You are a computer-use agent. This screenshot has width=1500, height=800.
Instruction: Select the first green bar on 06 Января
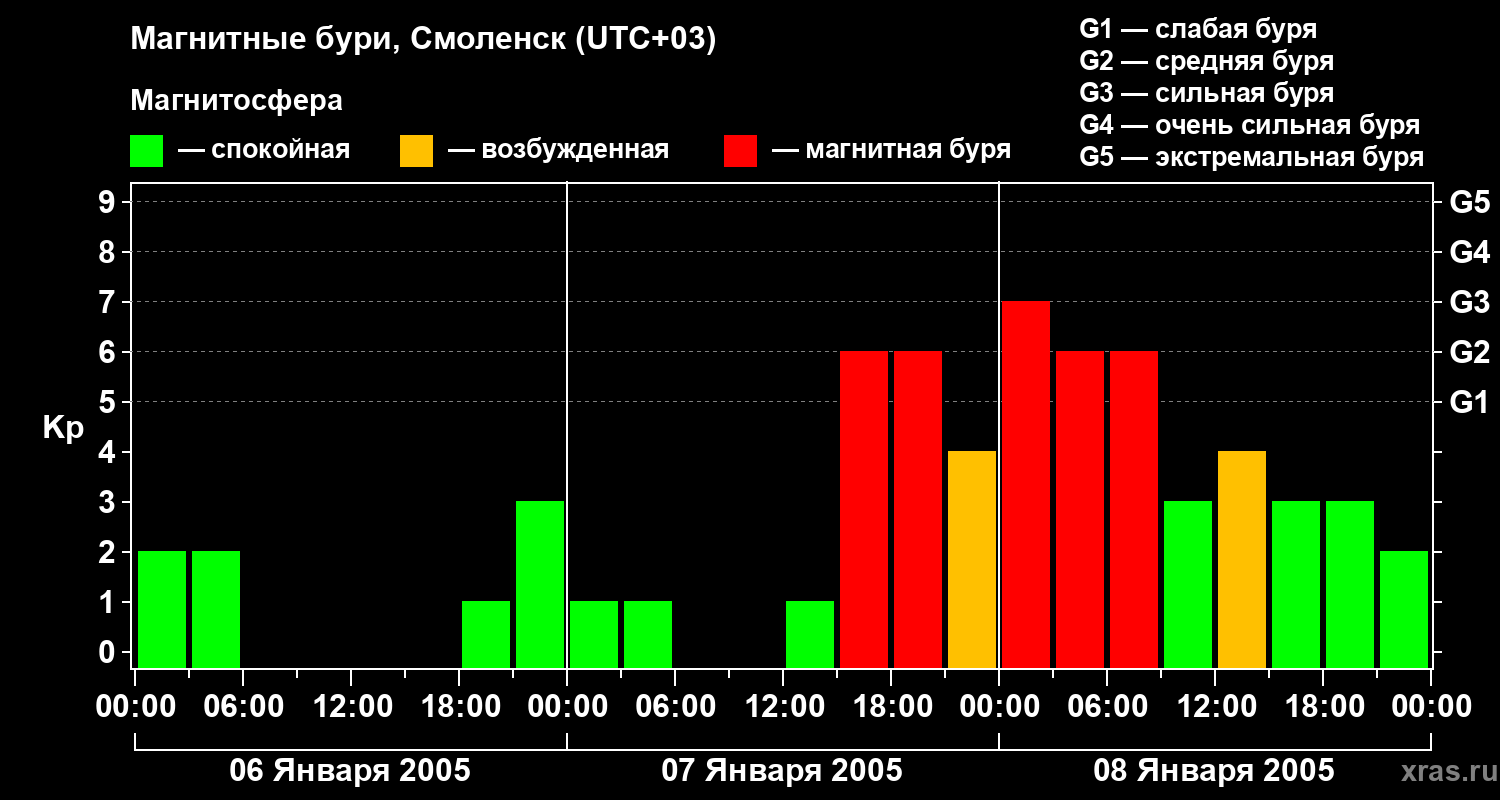point(162,609)
